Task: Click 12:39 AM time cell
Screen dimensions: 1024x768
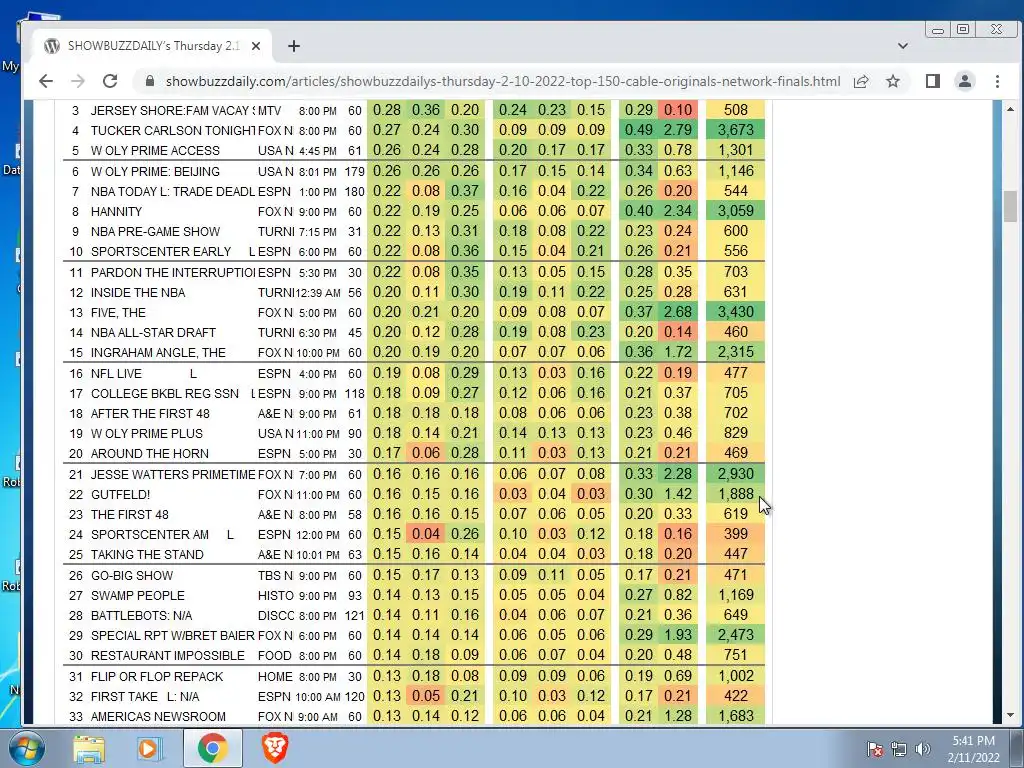Action: (318, 293)
